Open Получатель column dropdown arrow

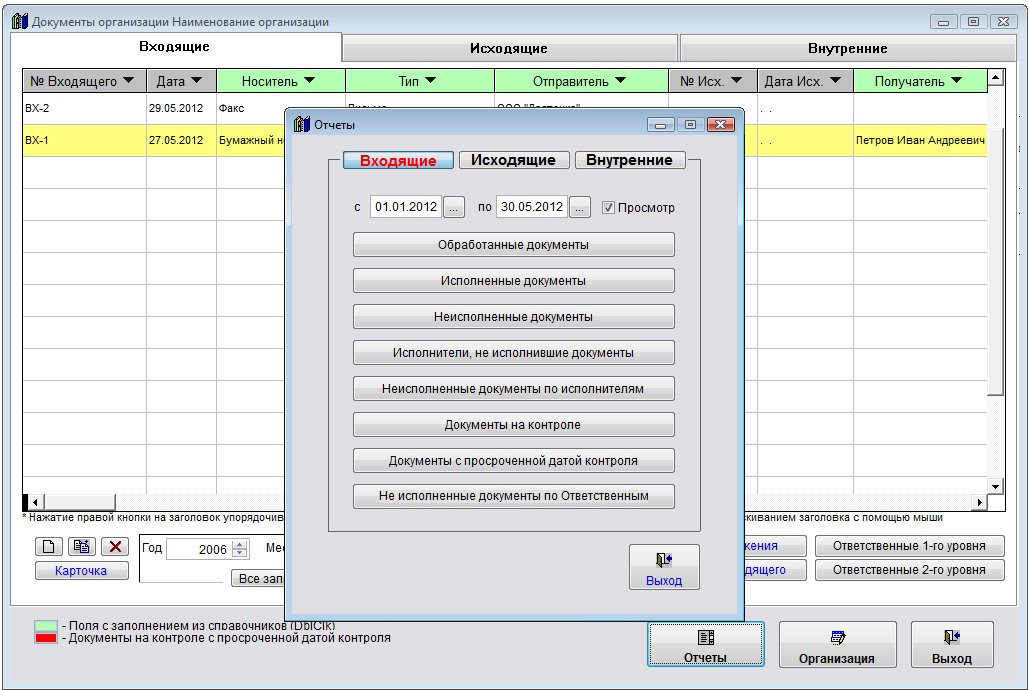point(956,80)
